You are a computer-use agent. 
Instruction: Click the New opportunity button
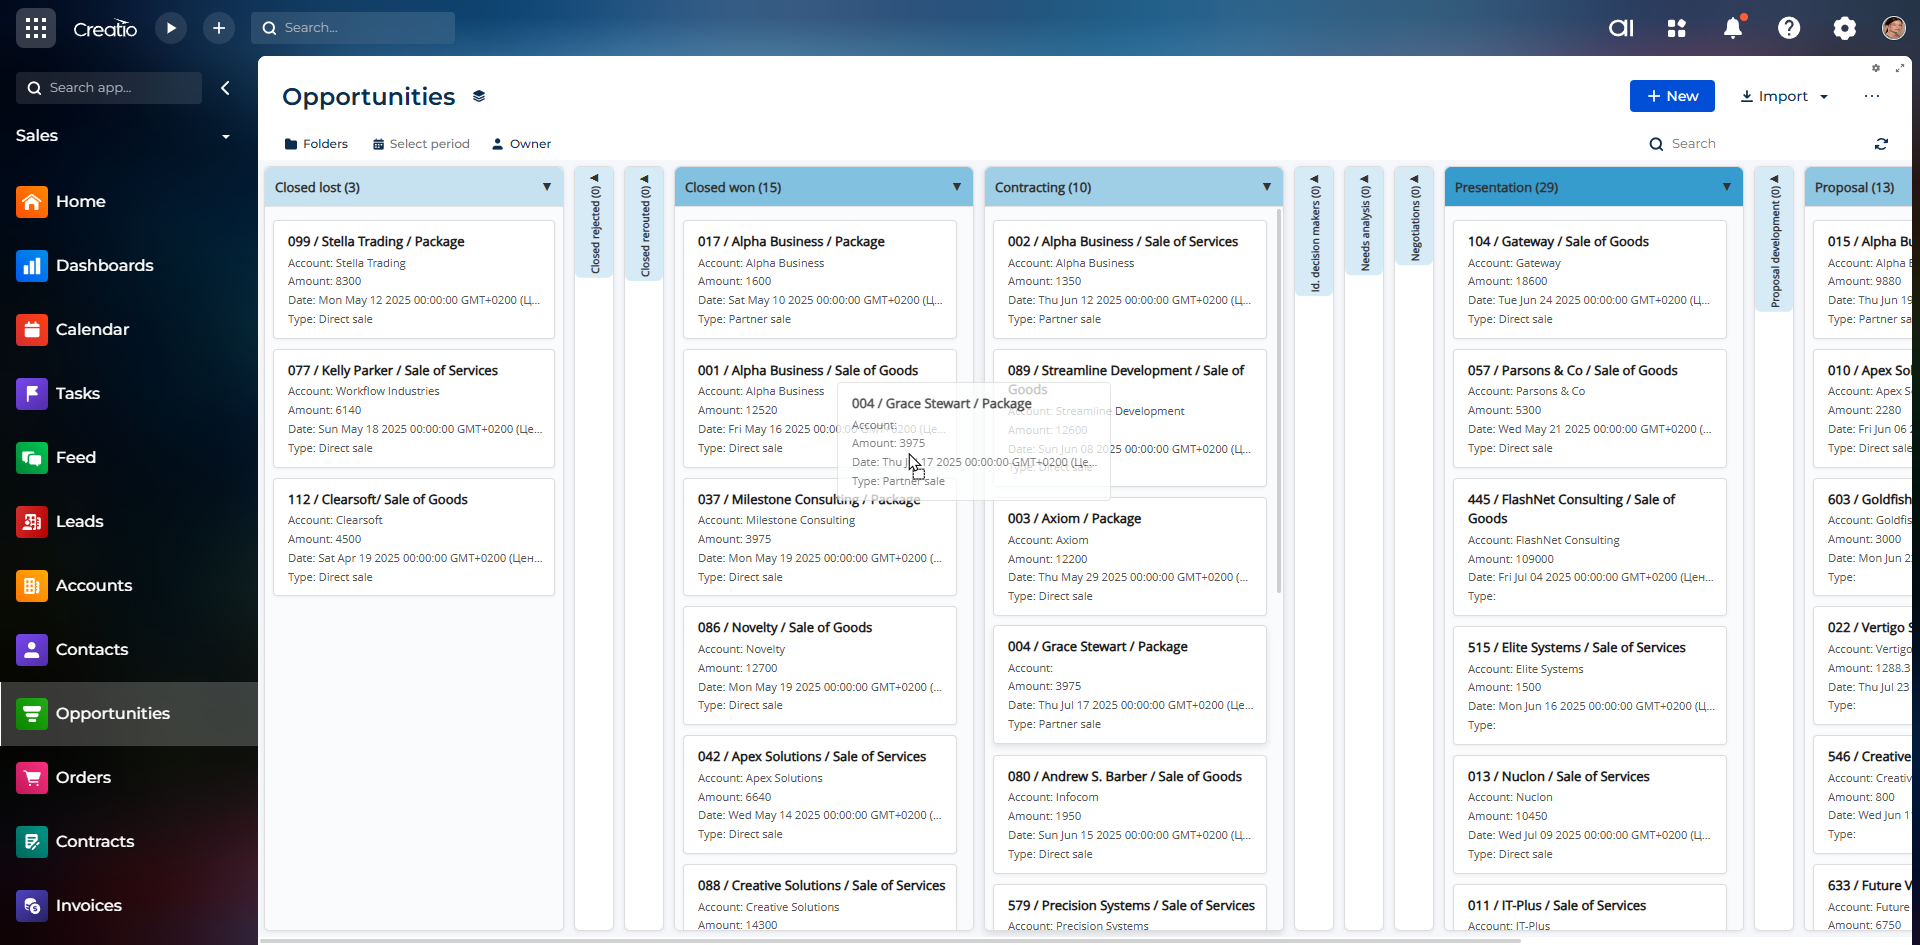(x=1672, y=96)
